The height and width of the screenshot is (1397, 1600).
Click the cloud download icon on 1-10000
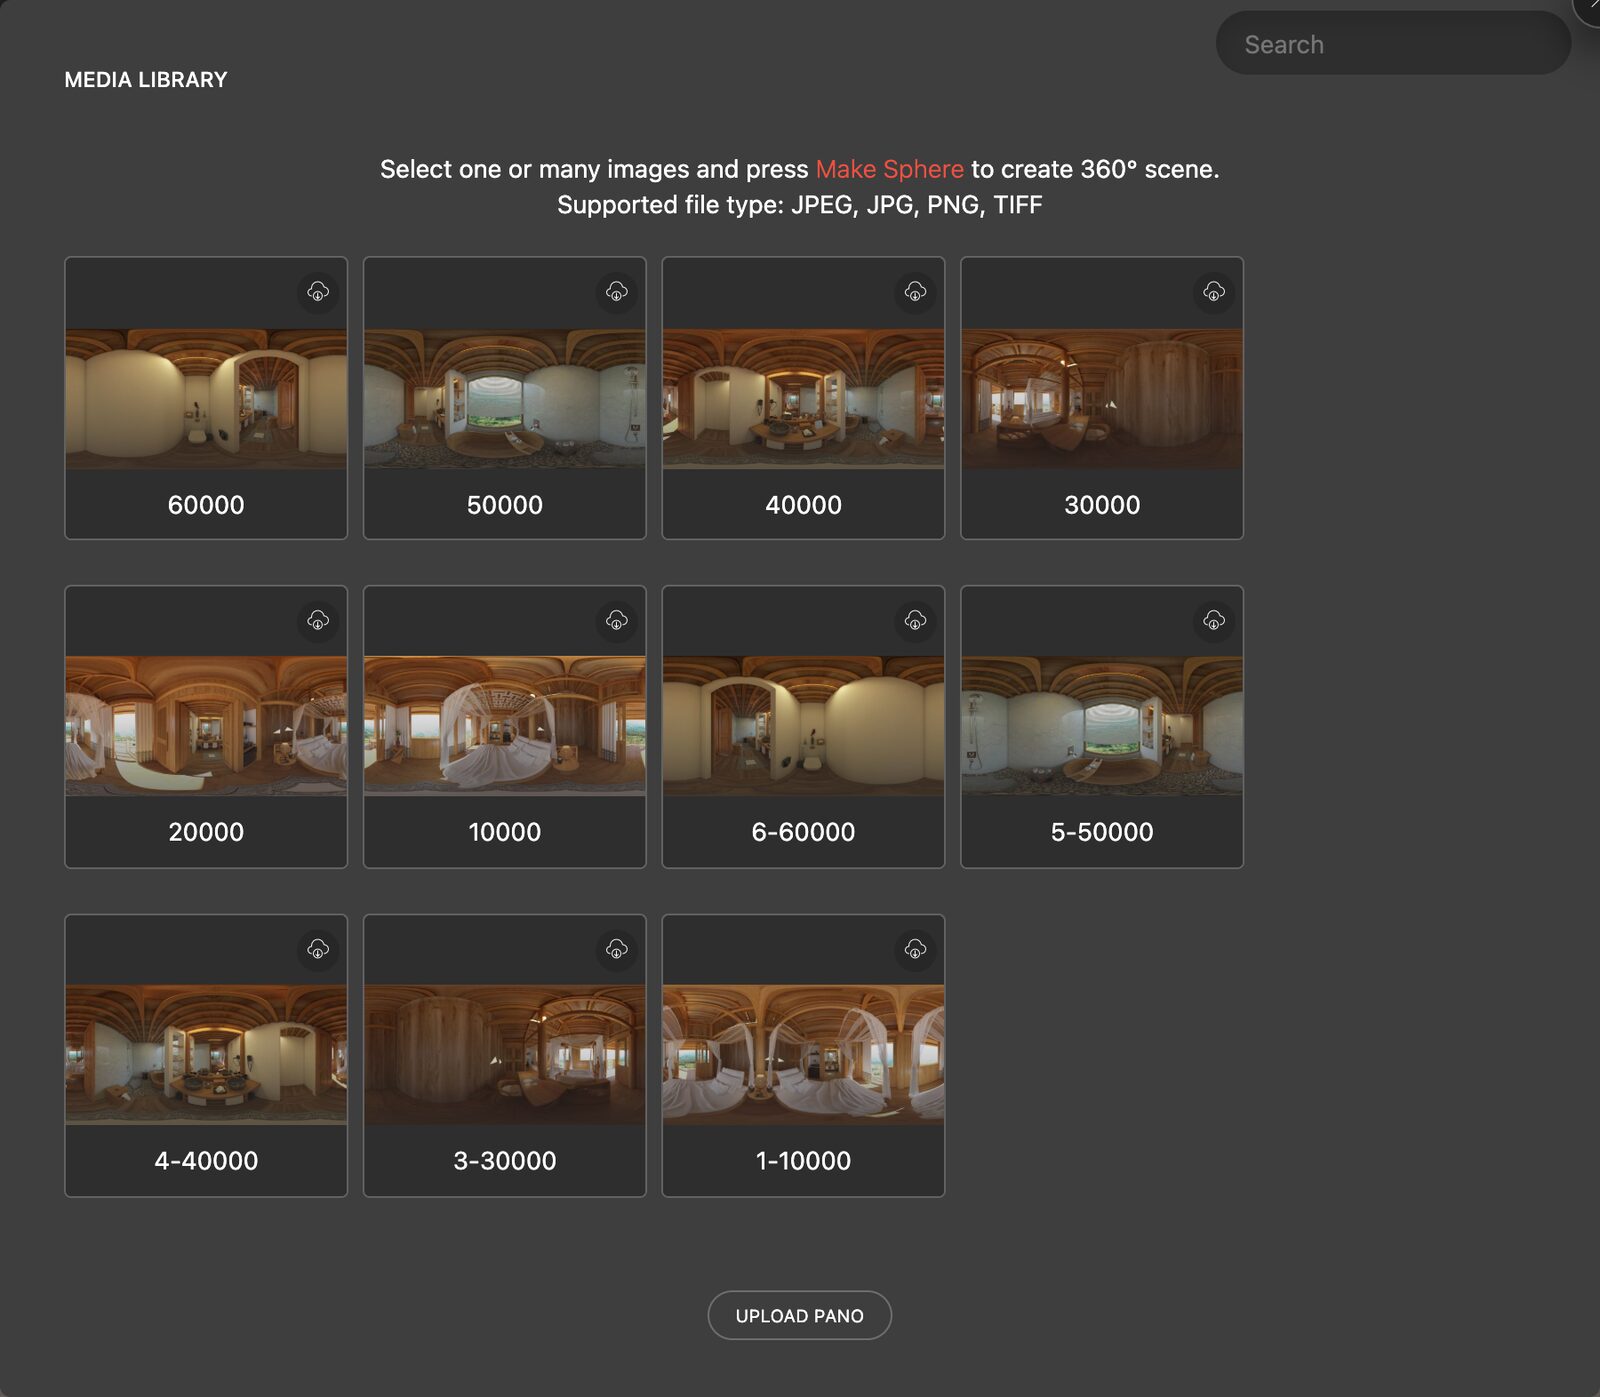click(915, 949)
